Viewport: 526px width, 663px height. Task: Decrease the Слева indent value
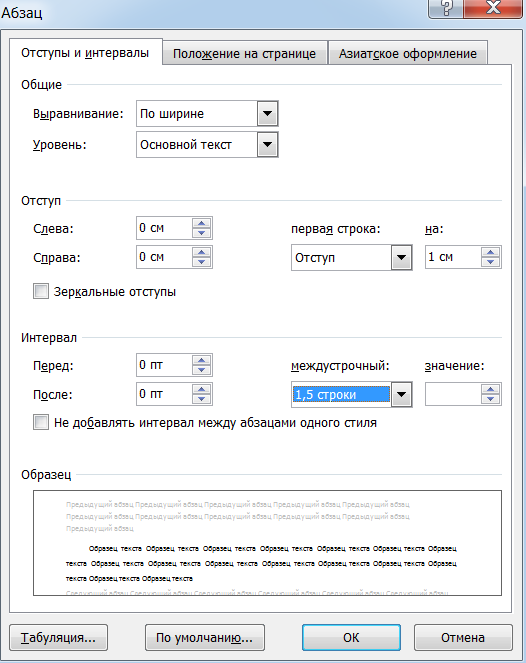point(201,233)
